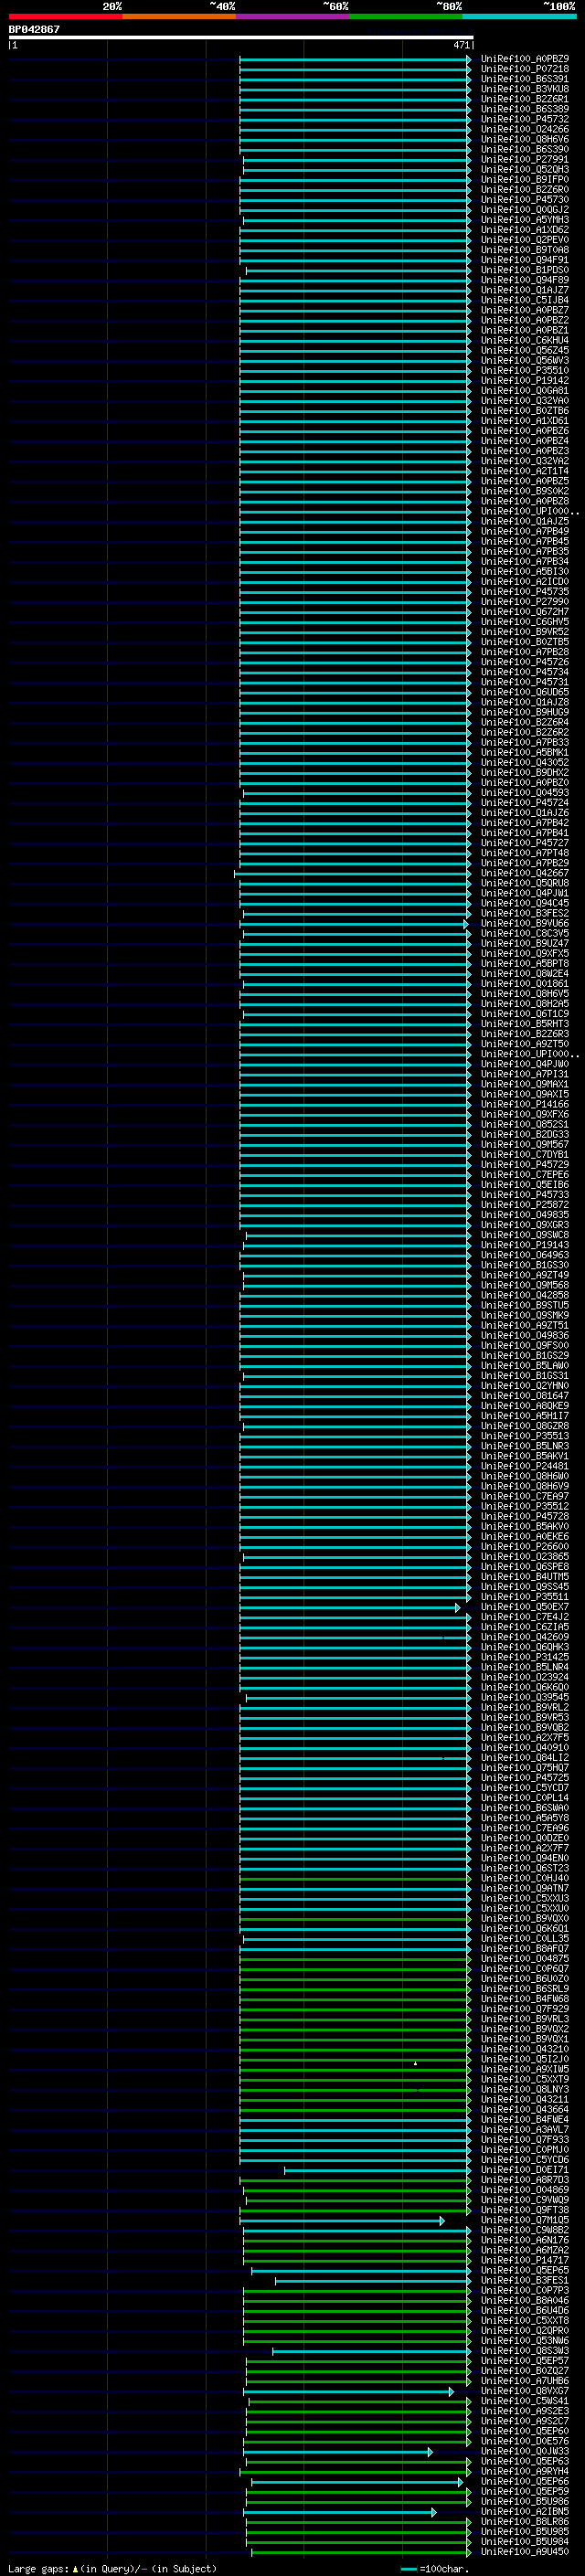Select the UniRef100_C0HJ40 row label
The height and width of the screenshot is (2576, 585).
[525, 1878]
